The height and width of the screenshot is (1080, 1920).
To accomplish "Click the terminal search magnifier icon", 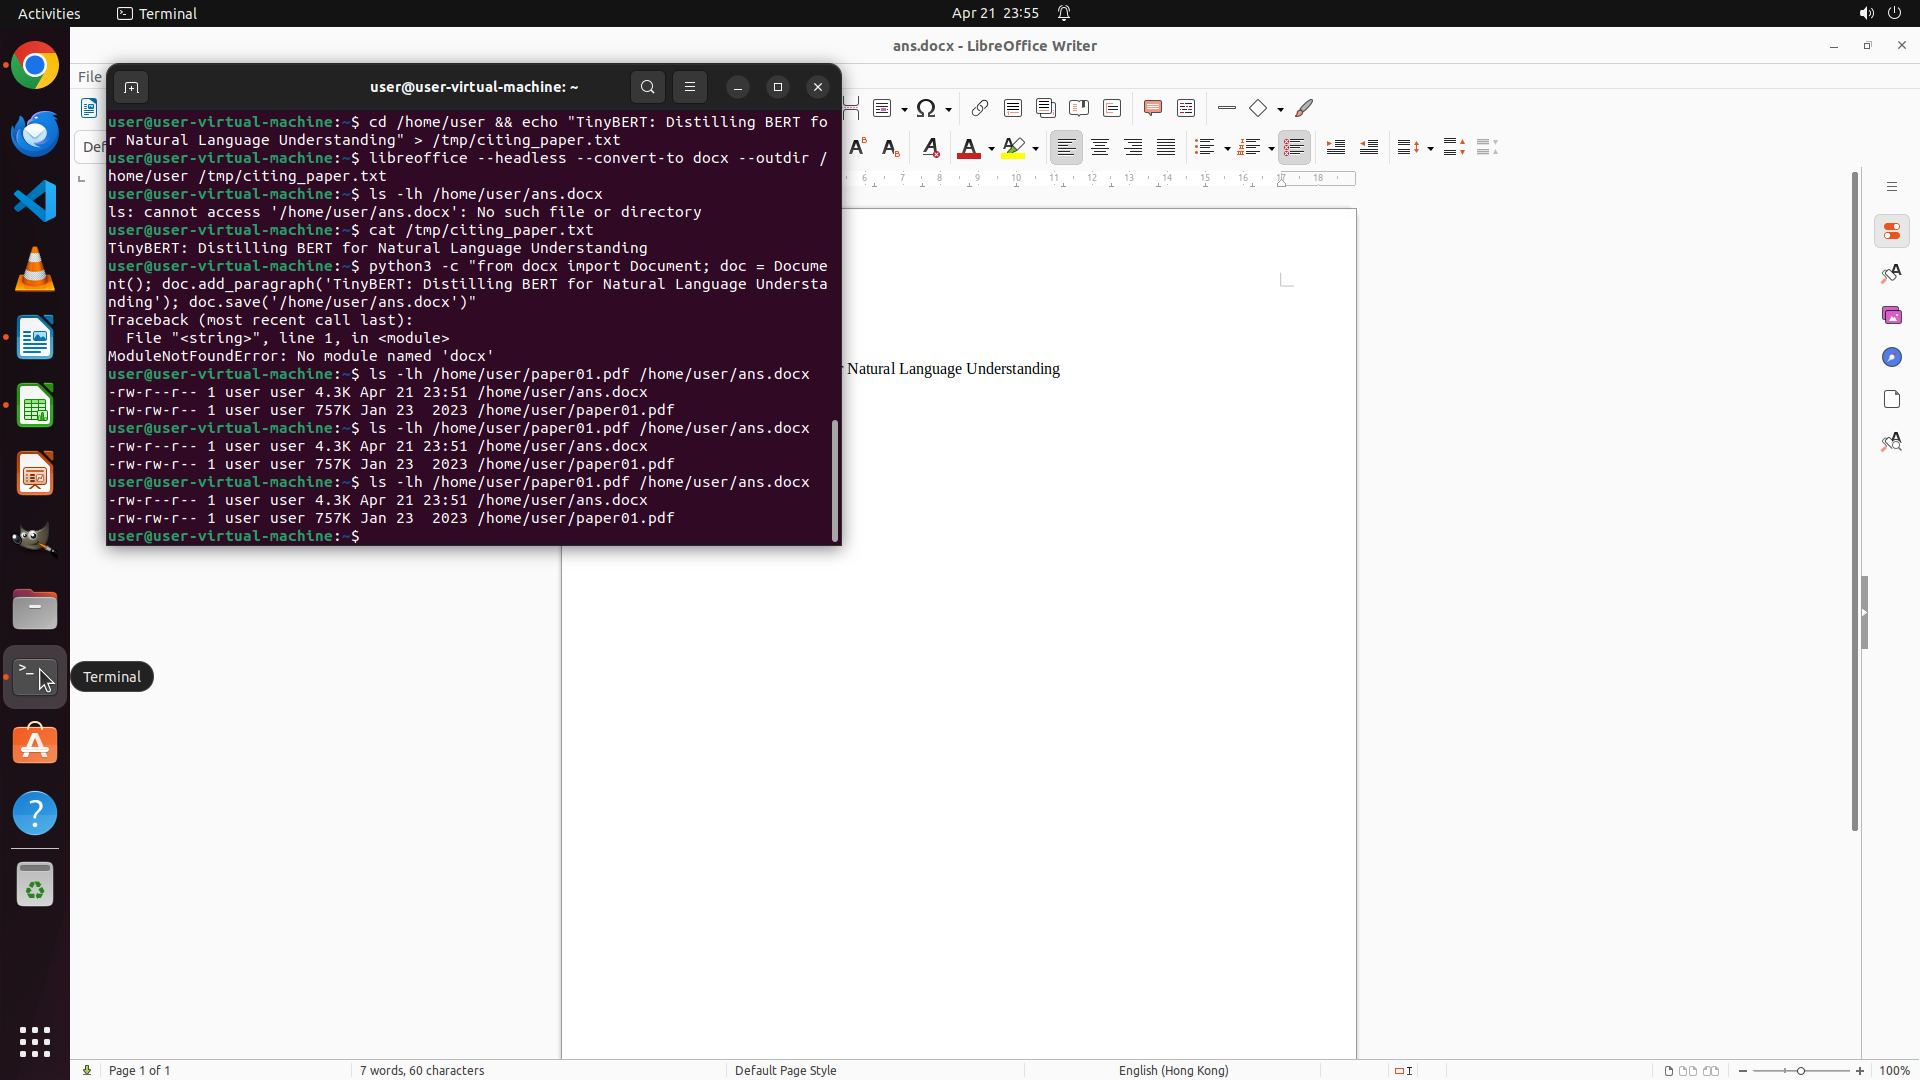I will tap(647, 87).
